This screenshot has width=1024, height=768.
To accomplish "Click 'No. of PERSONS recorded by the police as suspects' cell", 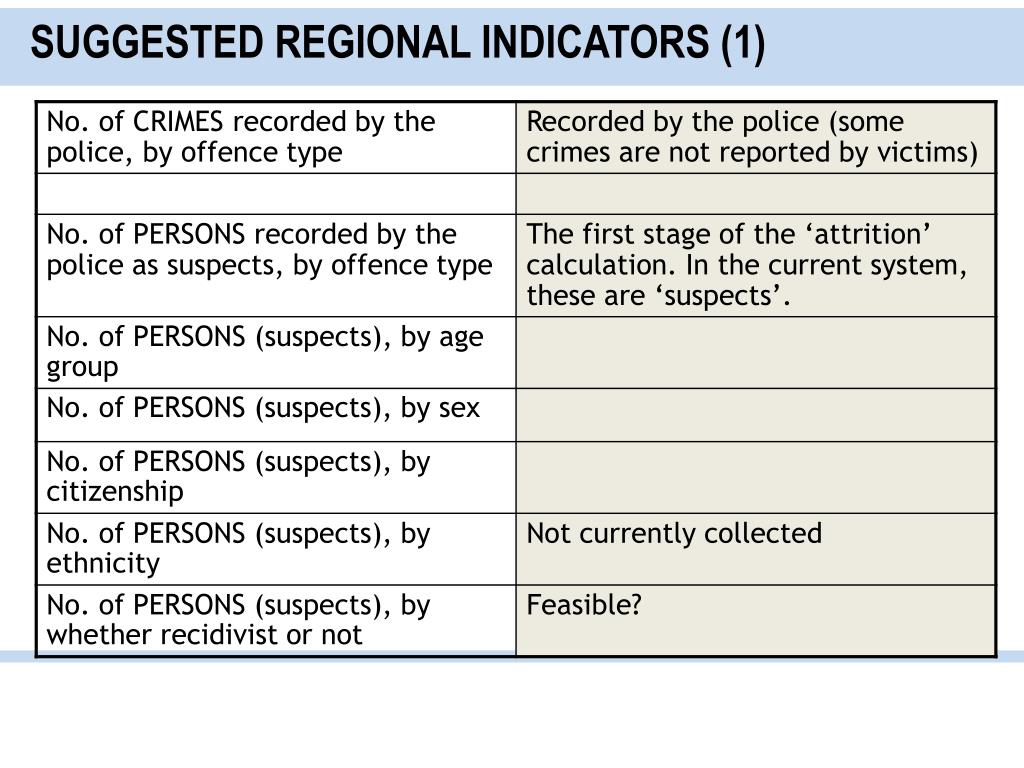I will tap(276, 266).
